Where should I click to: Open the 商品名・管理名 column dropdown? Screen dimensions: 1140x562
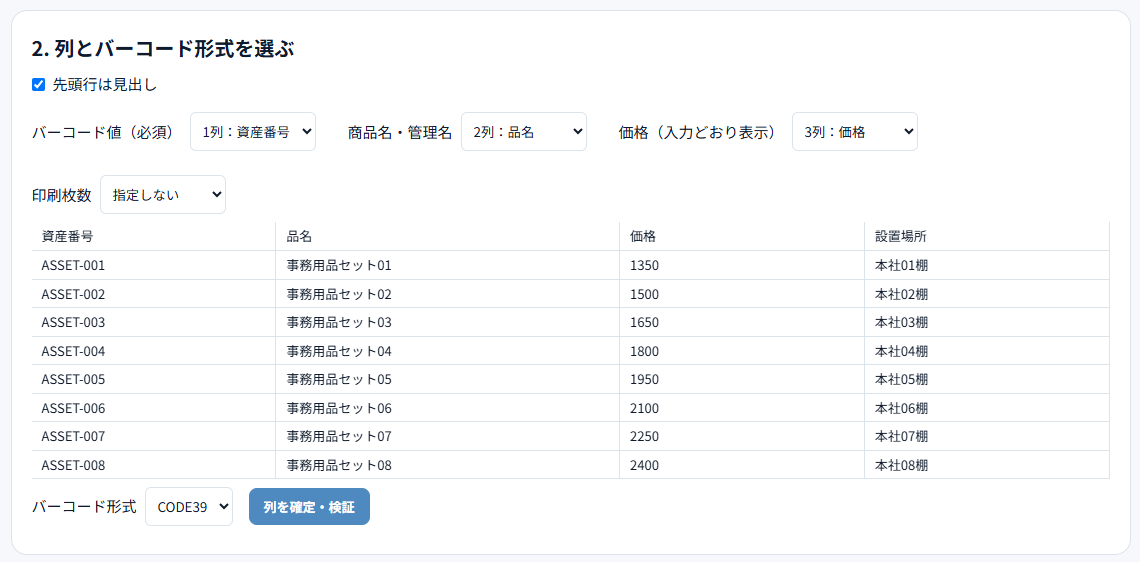click(523, 132)
